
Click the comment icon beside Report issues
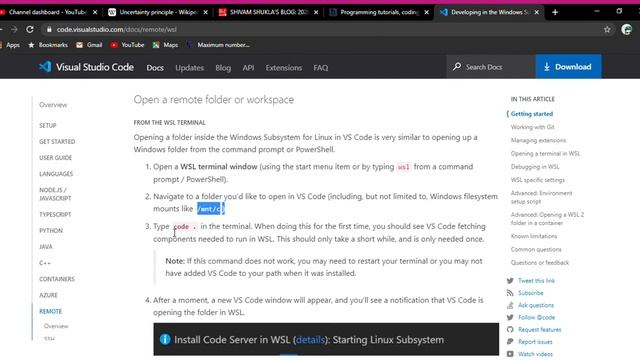click(x=510, y=342)
